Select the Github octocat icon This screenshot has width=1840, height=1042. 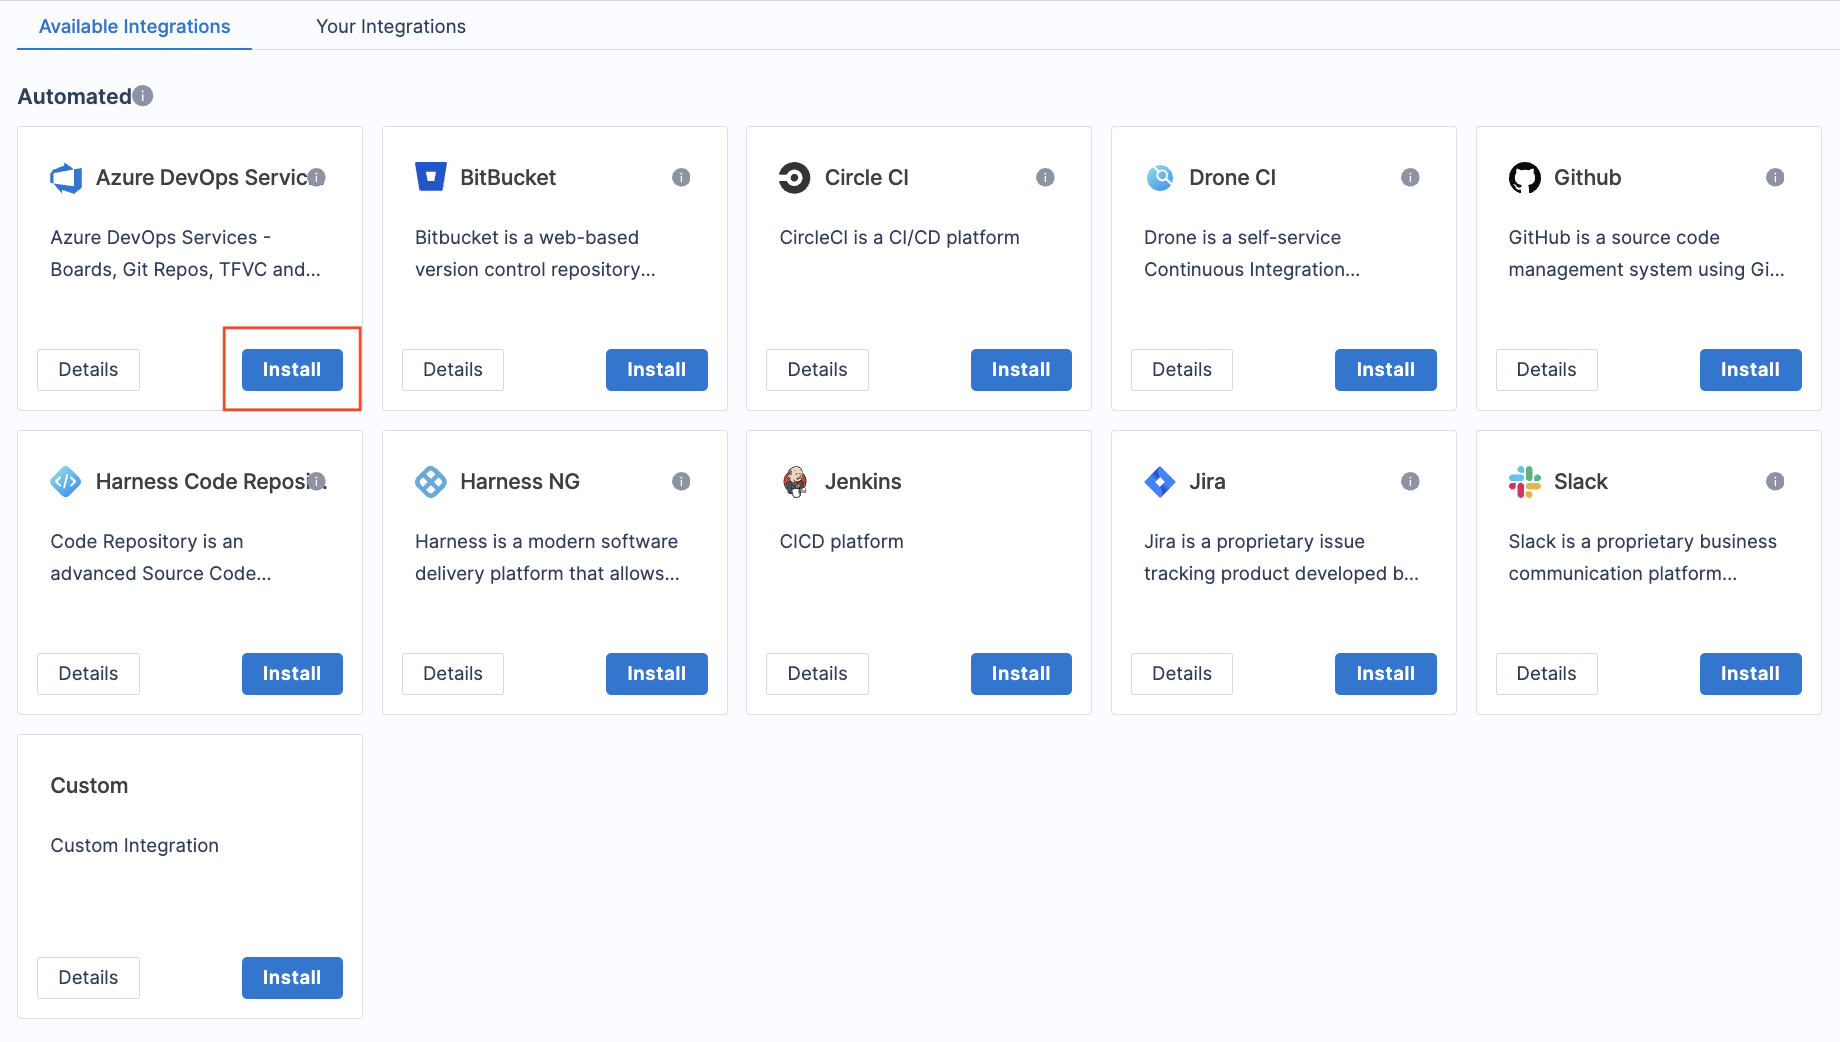click(x=1524, y=177)
